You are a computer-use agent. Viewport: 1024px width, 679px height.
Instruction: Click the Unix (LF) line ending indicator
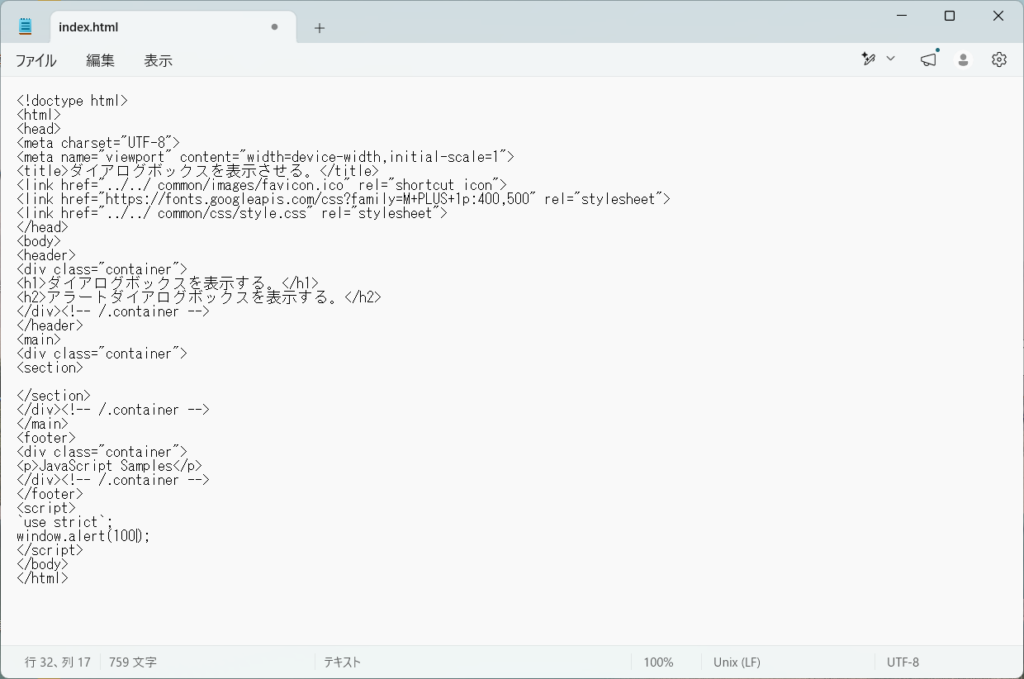(x=737, y=662)
